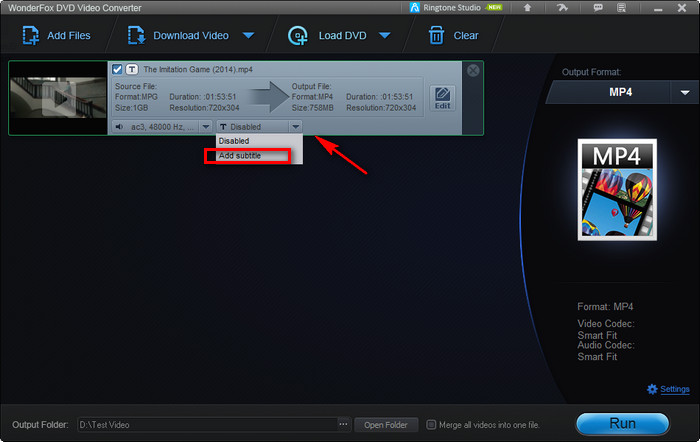Click the Add Files button

[57, 35]
